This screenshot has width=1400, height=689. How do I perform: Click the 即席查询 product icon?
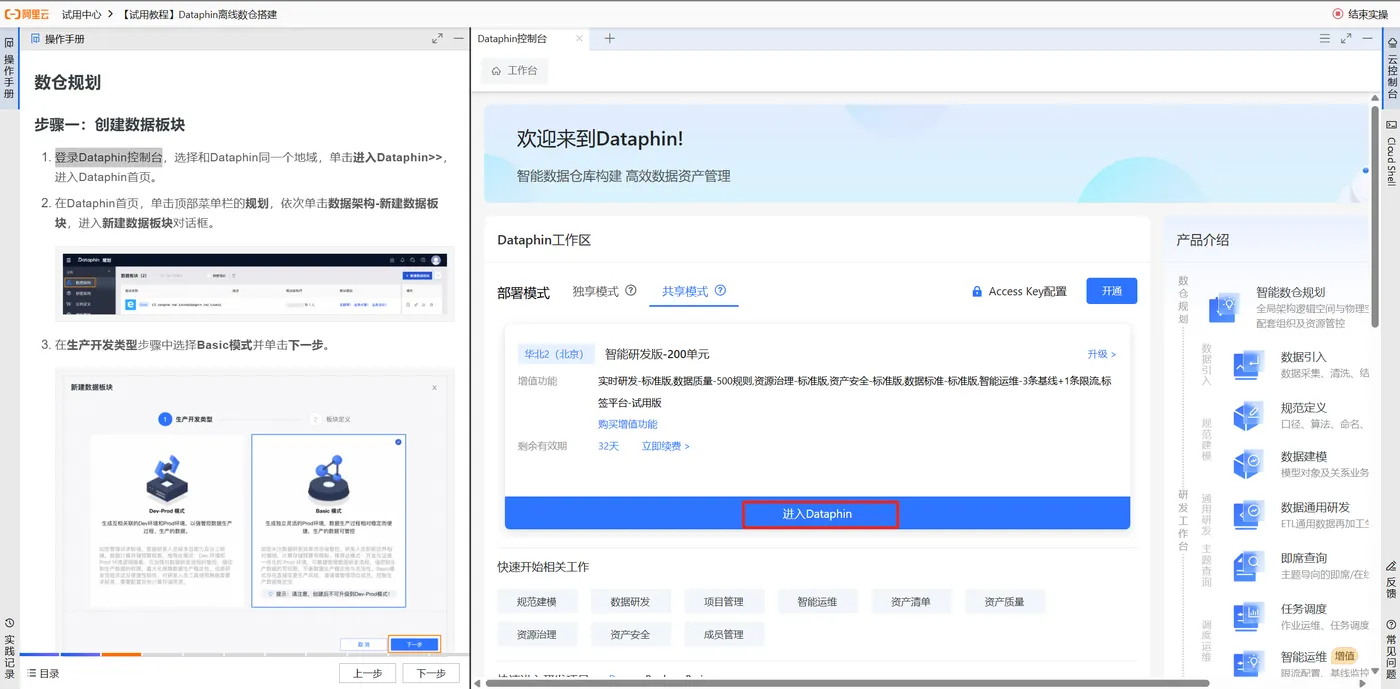tap(1250, 564)
